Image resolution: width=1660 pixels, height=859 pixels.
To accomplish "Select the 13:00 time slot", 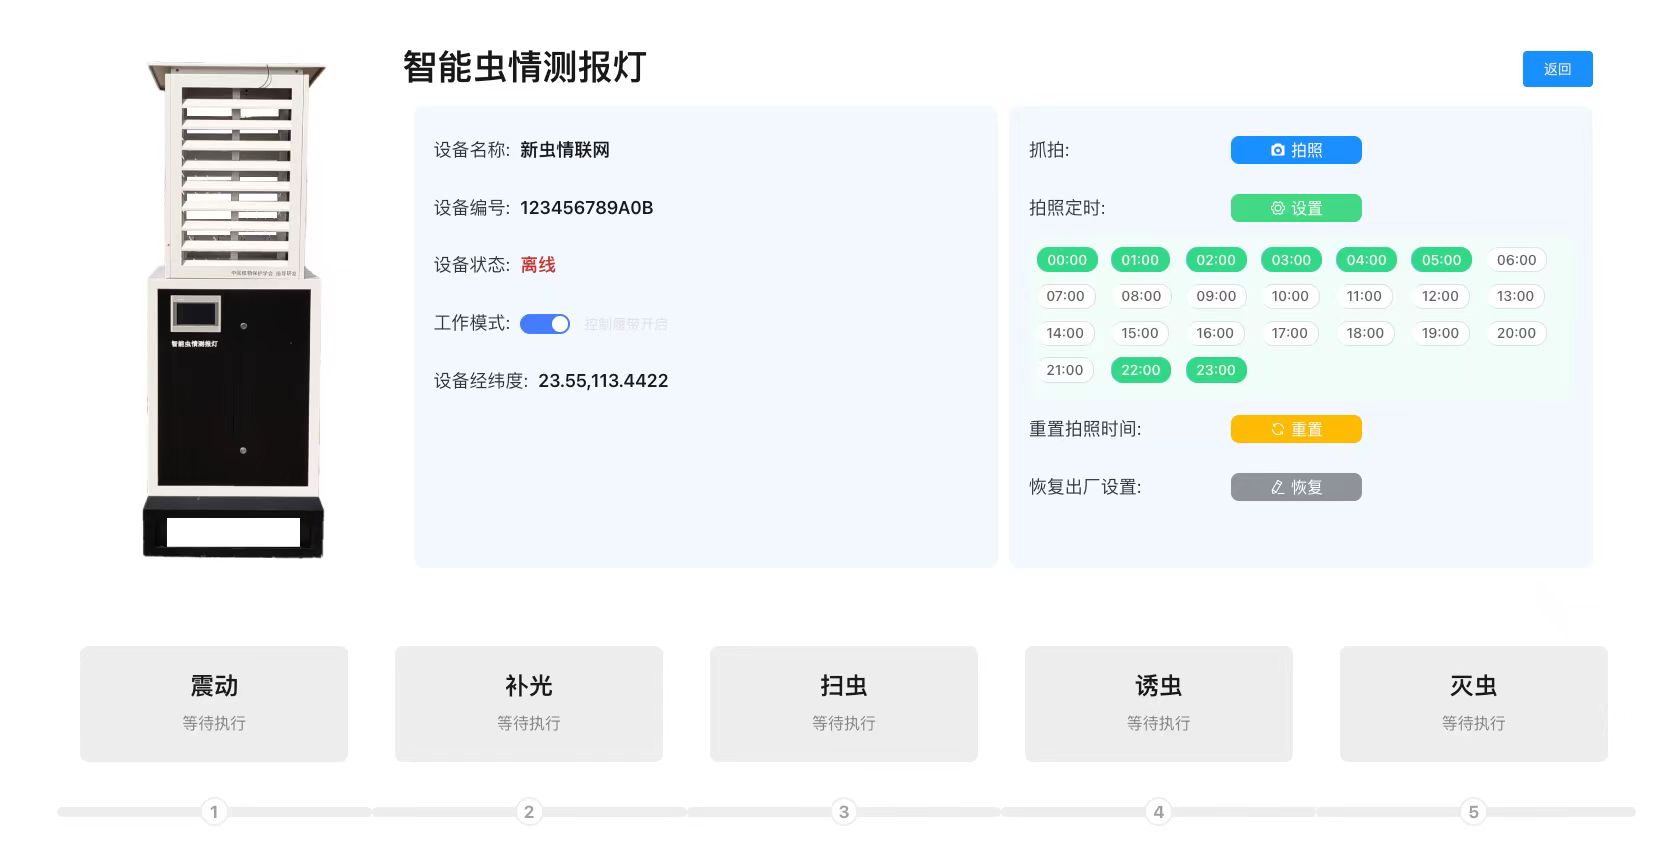I will [1515, 296].
